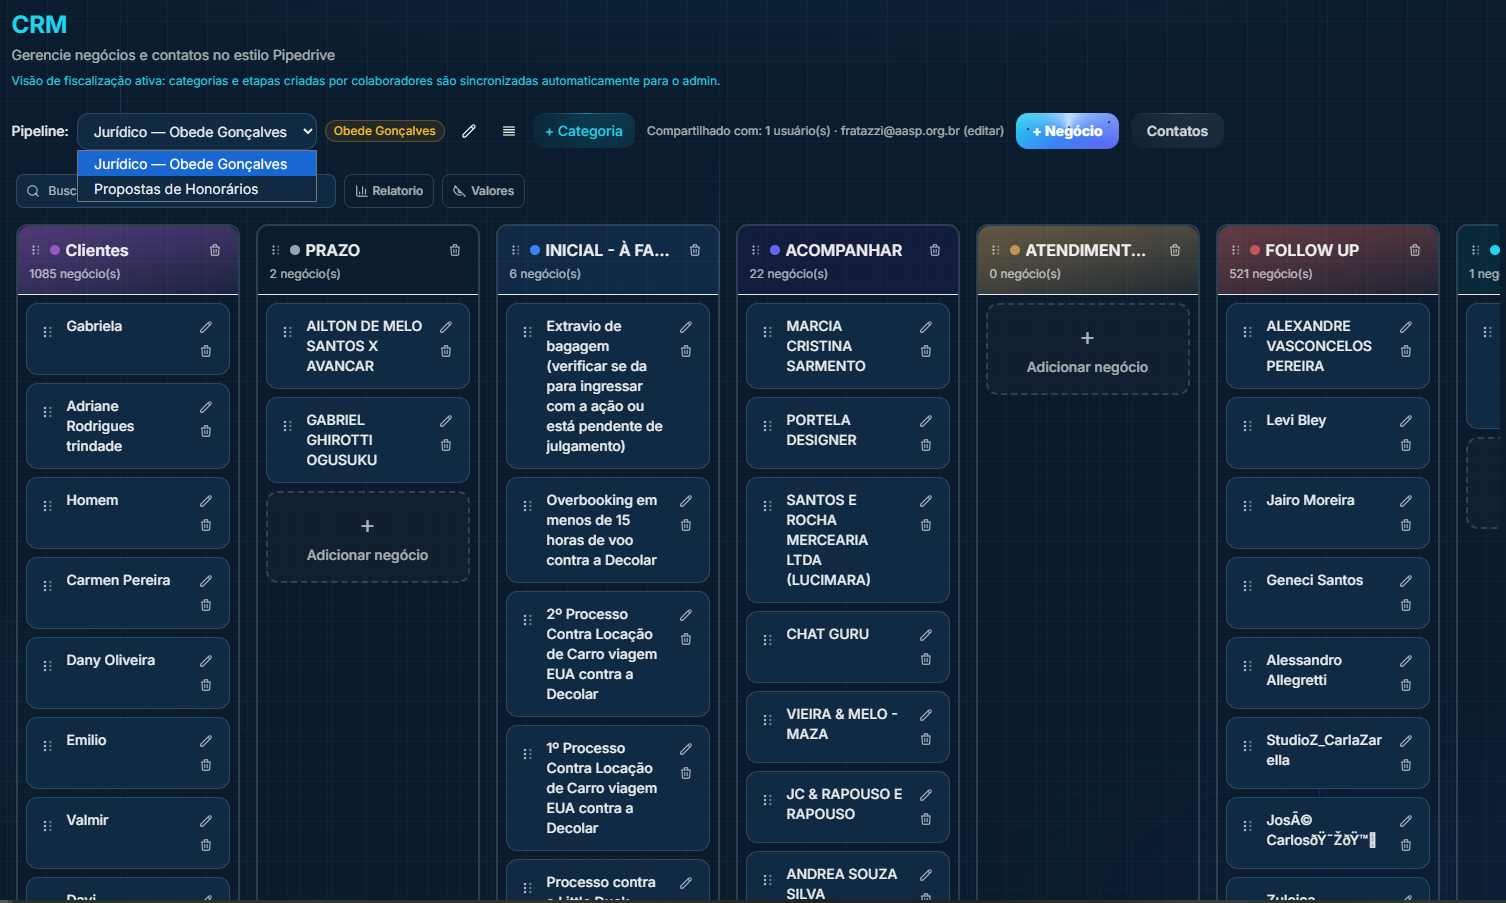Click the red dot of FOLLOW UP column
The width and height of the screenshot is (1506, 903).
pyautogui.click(x=1255, y=250)
